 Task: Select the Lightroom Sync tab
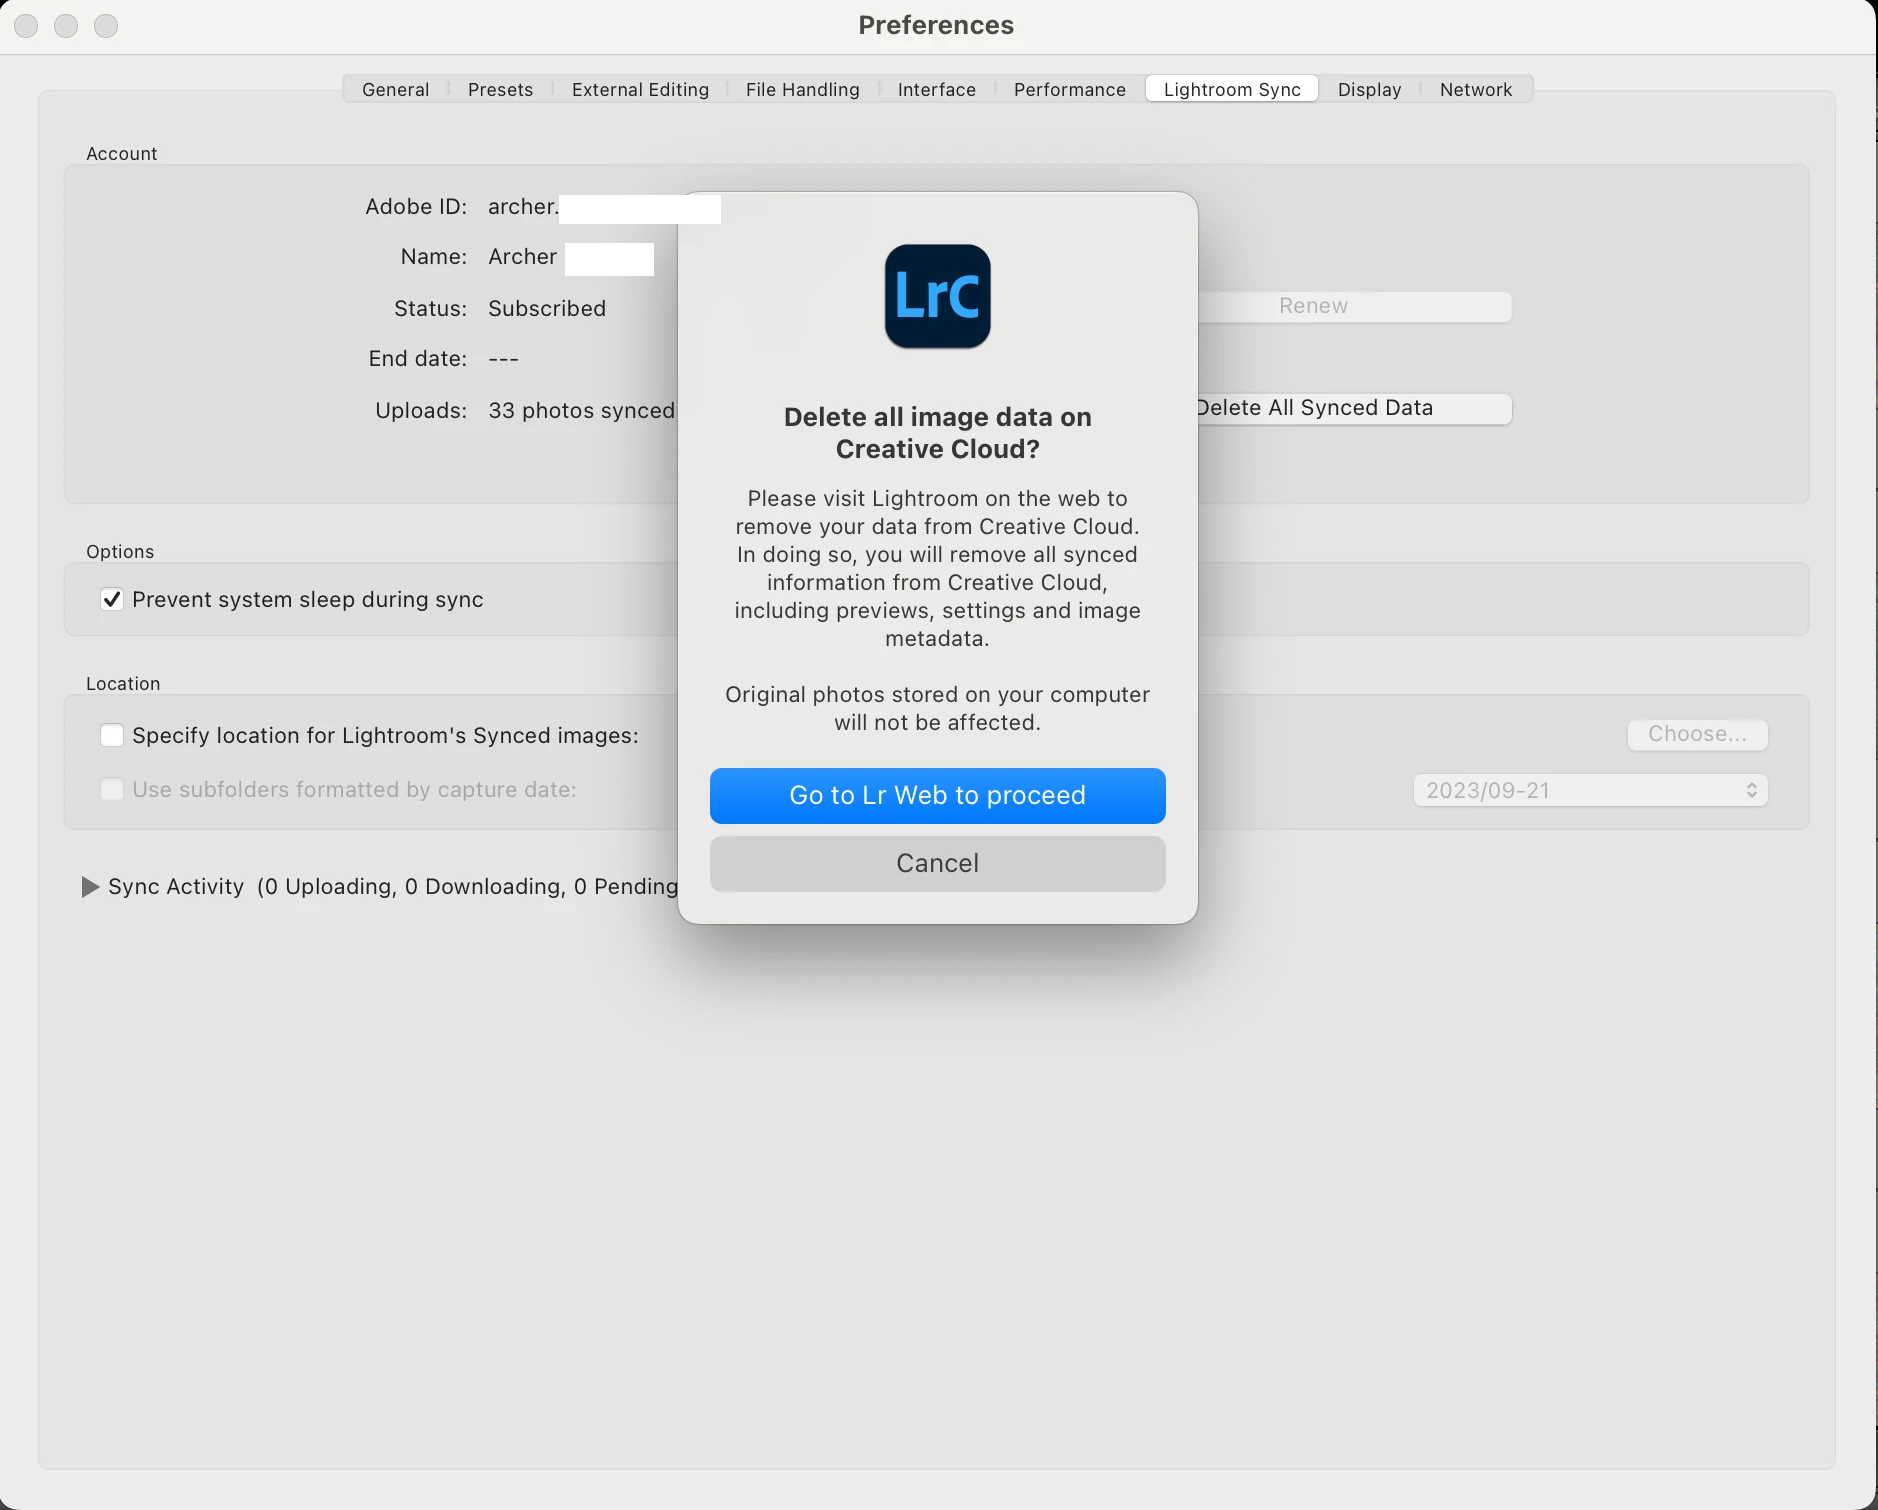[1232, 89]
